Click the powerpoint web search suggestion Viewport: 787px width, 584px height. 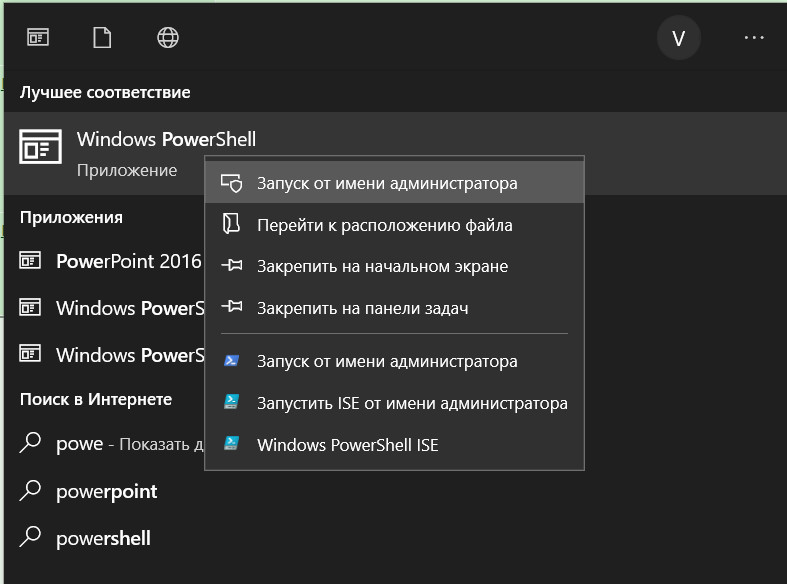pos(106,492)
